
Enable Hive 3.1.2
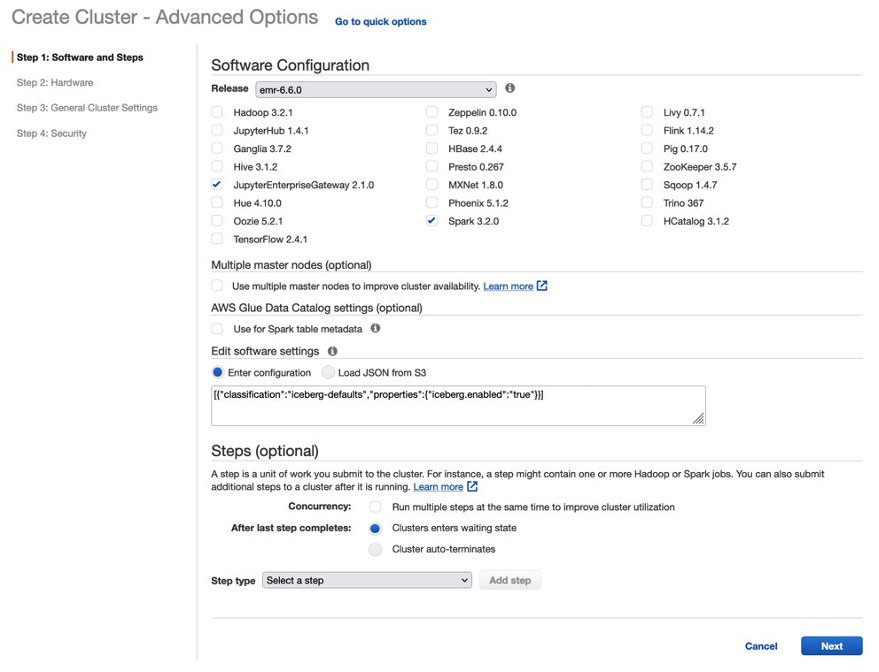point(217,167)
